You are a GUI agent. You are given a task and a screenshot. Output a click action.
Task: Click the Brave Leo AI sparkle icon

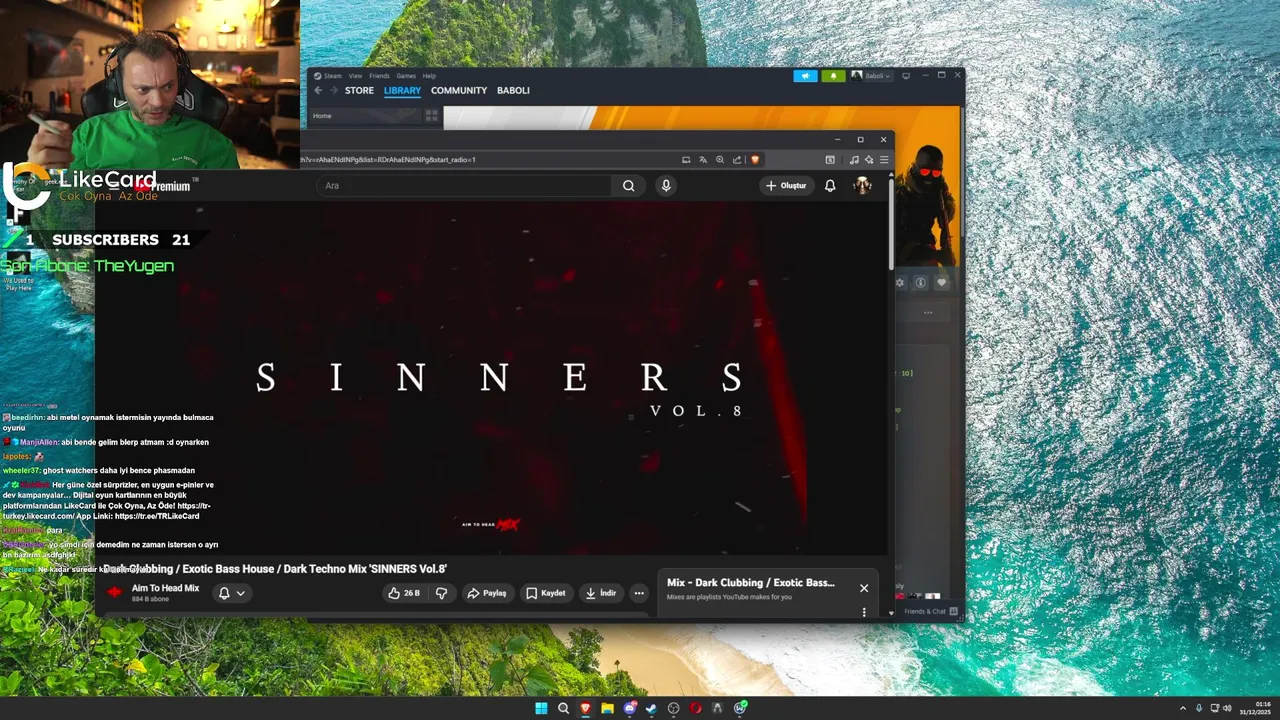pos(869,160)
